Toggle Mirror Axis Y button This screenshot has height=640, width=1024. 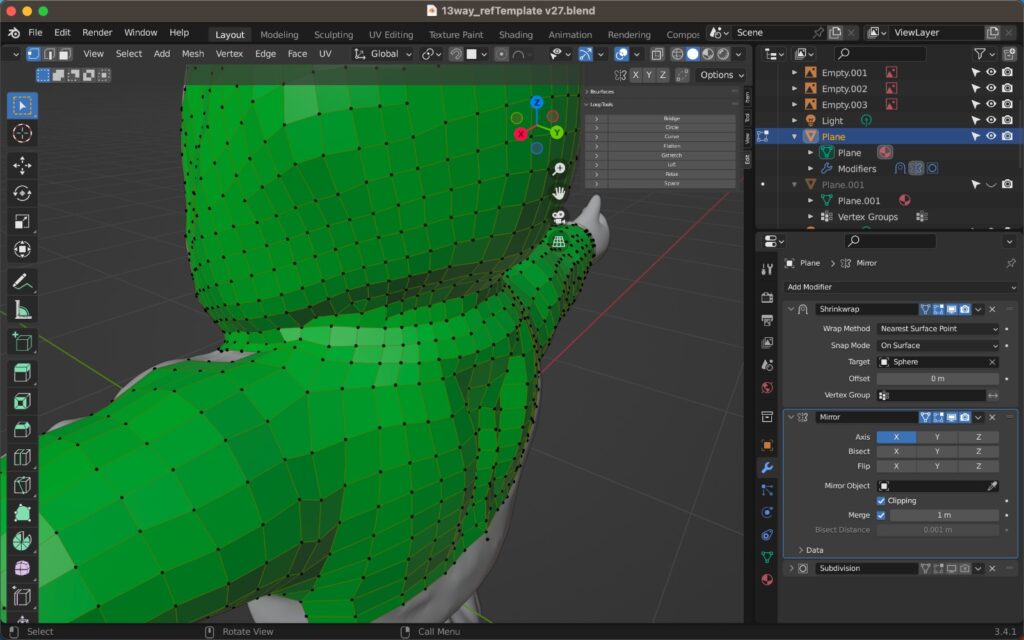coord(937,437)
